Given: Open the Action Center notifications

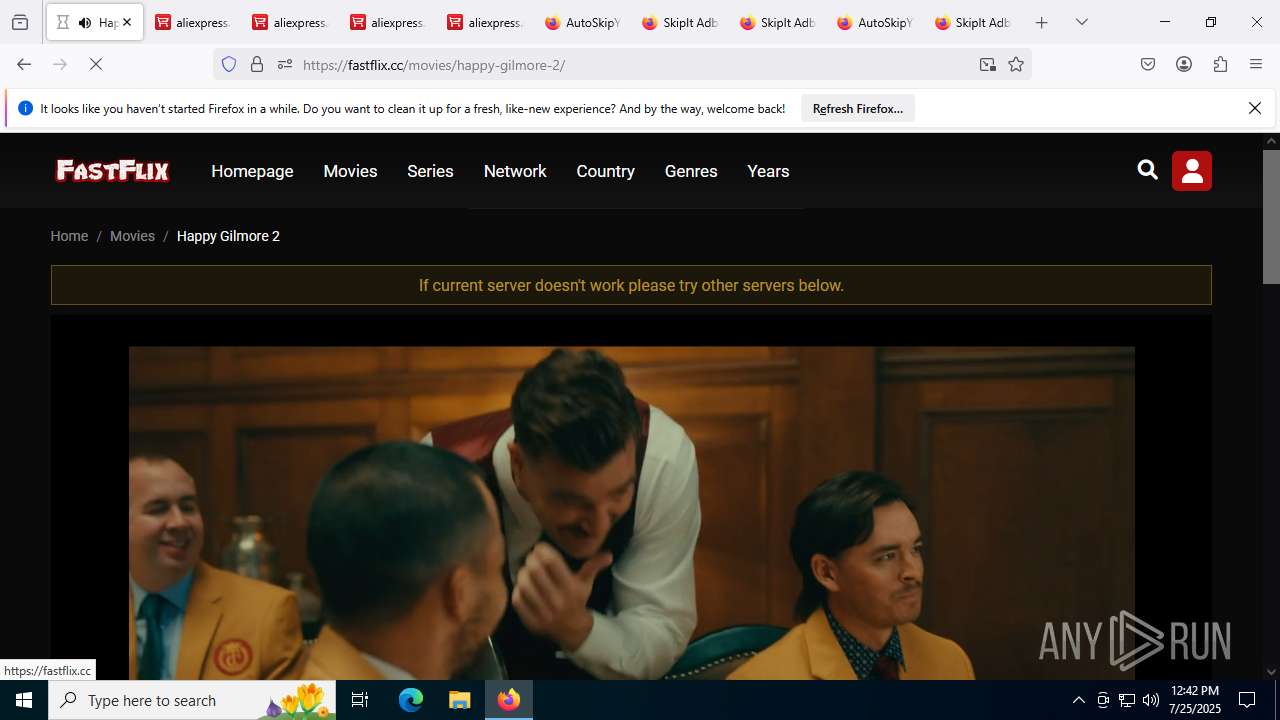Looking at the screenshot, I should click(1247, 700).
